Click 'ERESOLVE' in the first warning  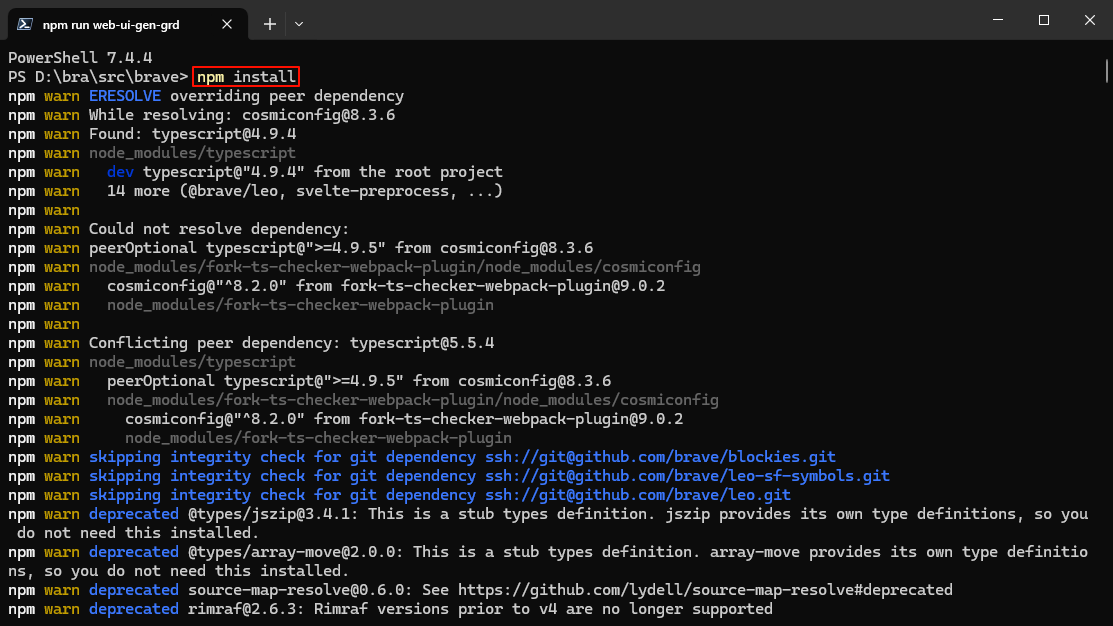pyautogui.click(x=125, y=96)
